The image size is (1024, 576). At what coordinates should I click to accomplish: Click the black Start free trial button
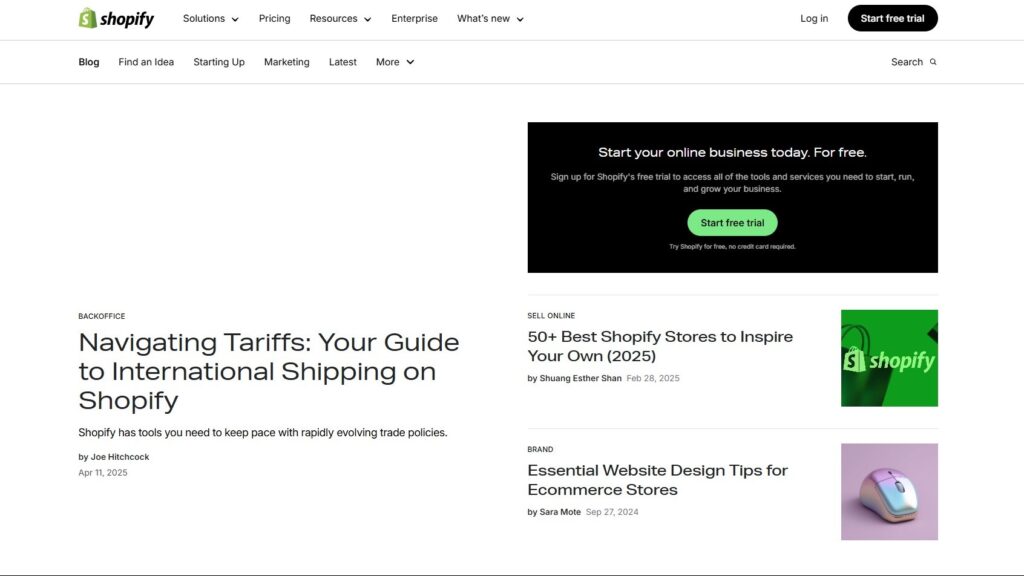[893, 18]
